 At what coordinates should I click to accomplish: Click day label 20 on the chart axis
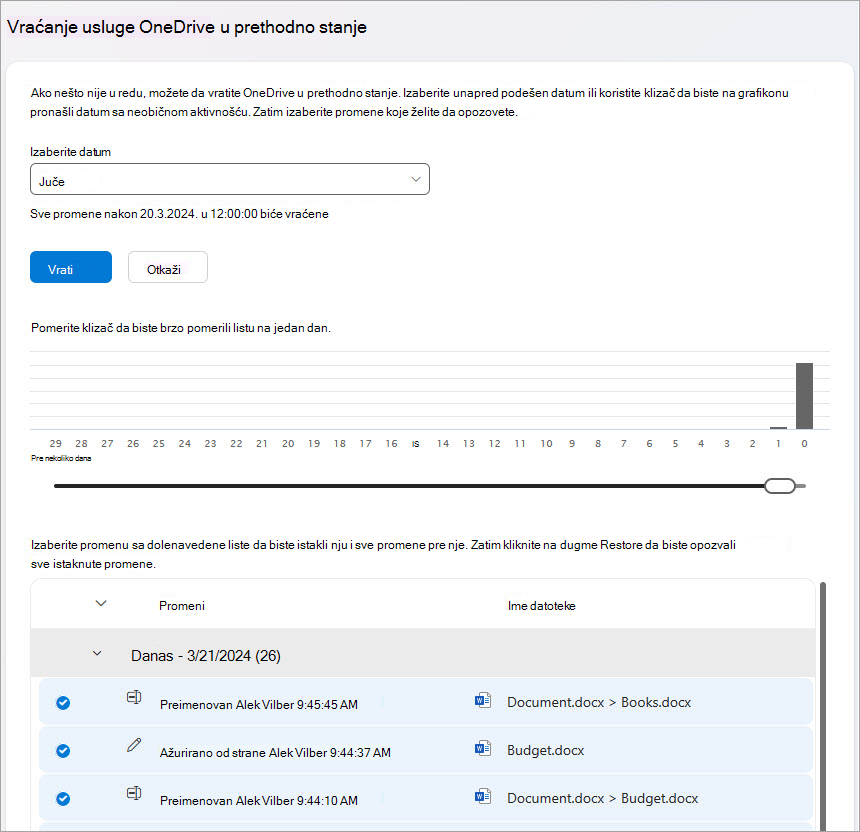click(x=288, y=443)
